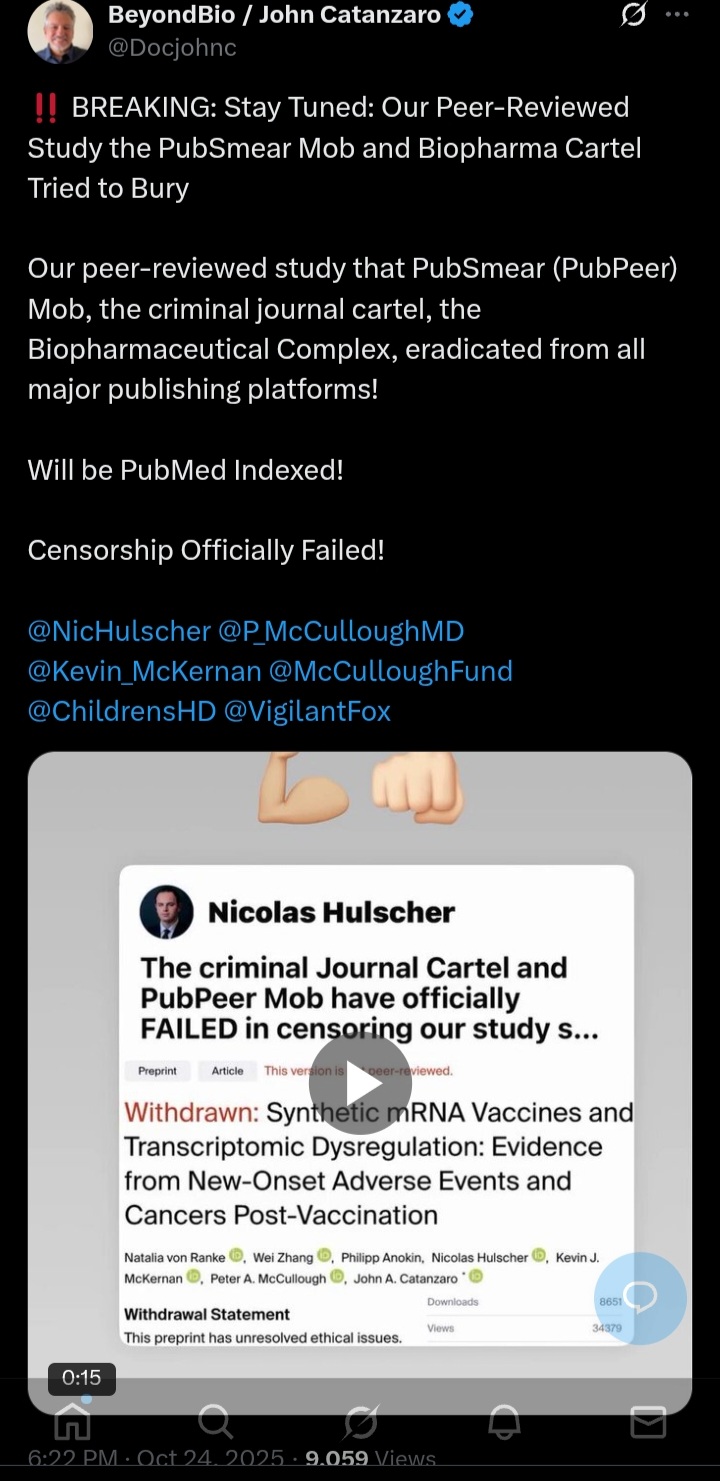Open John Catanzaro's profile picture
Viewport: 720px width, 1481px height.
[x=60, y=31]
